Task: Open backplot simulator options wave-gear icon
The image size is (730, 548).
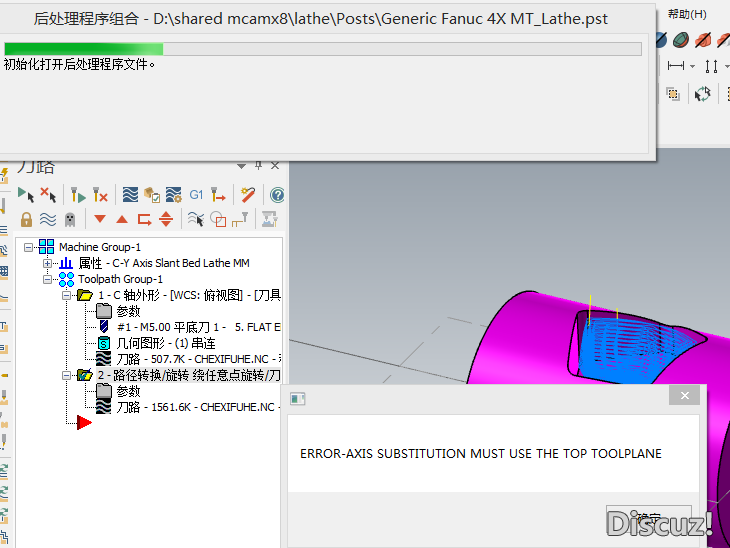Action: coord(174,195)
